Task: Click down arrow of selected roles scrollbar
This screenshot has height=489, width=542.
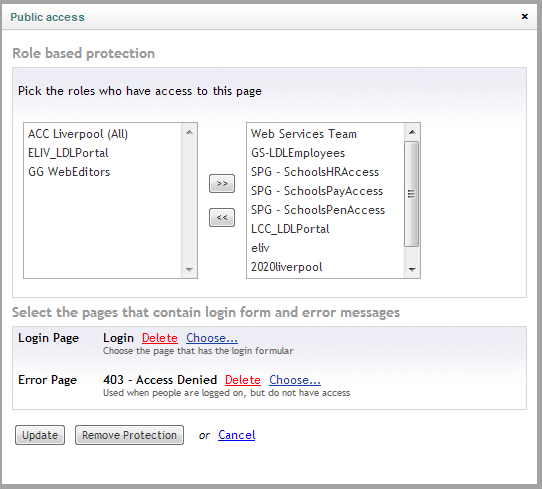Action: pos(412,269)
